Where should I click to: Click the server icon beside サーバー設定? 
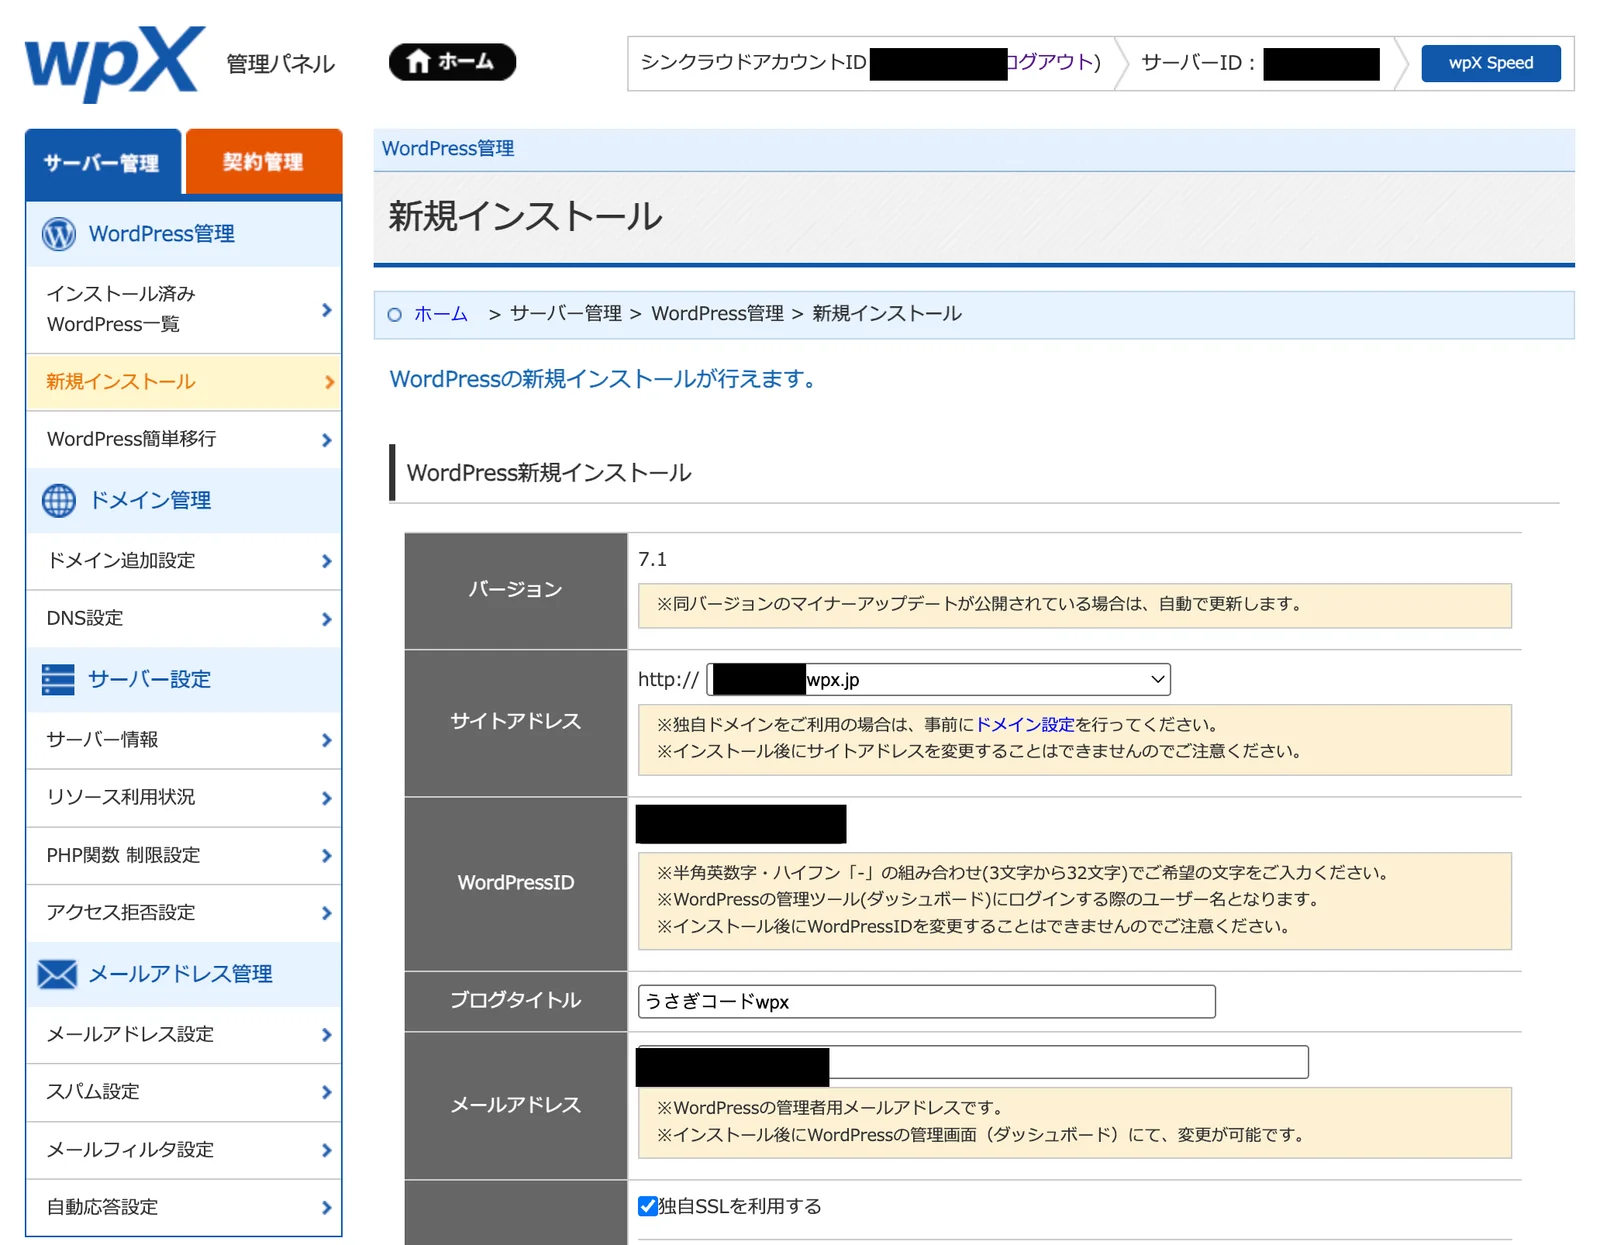[x=59, y=679]
